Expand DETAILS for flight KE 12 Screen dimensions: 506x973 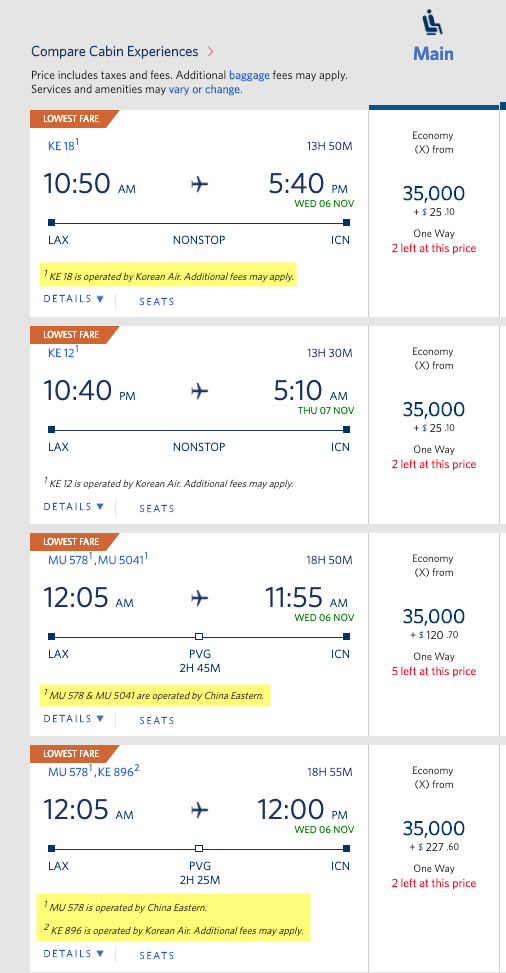pos(74,506)
